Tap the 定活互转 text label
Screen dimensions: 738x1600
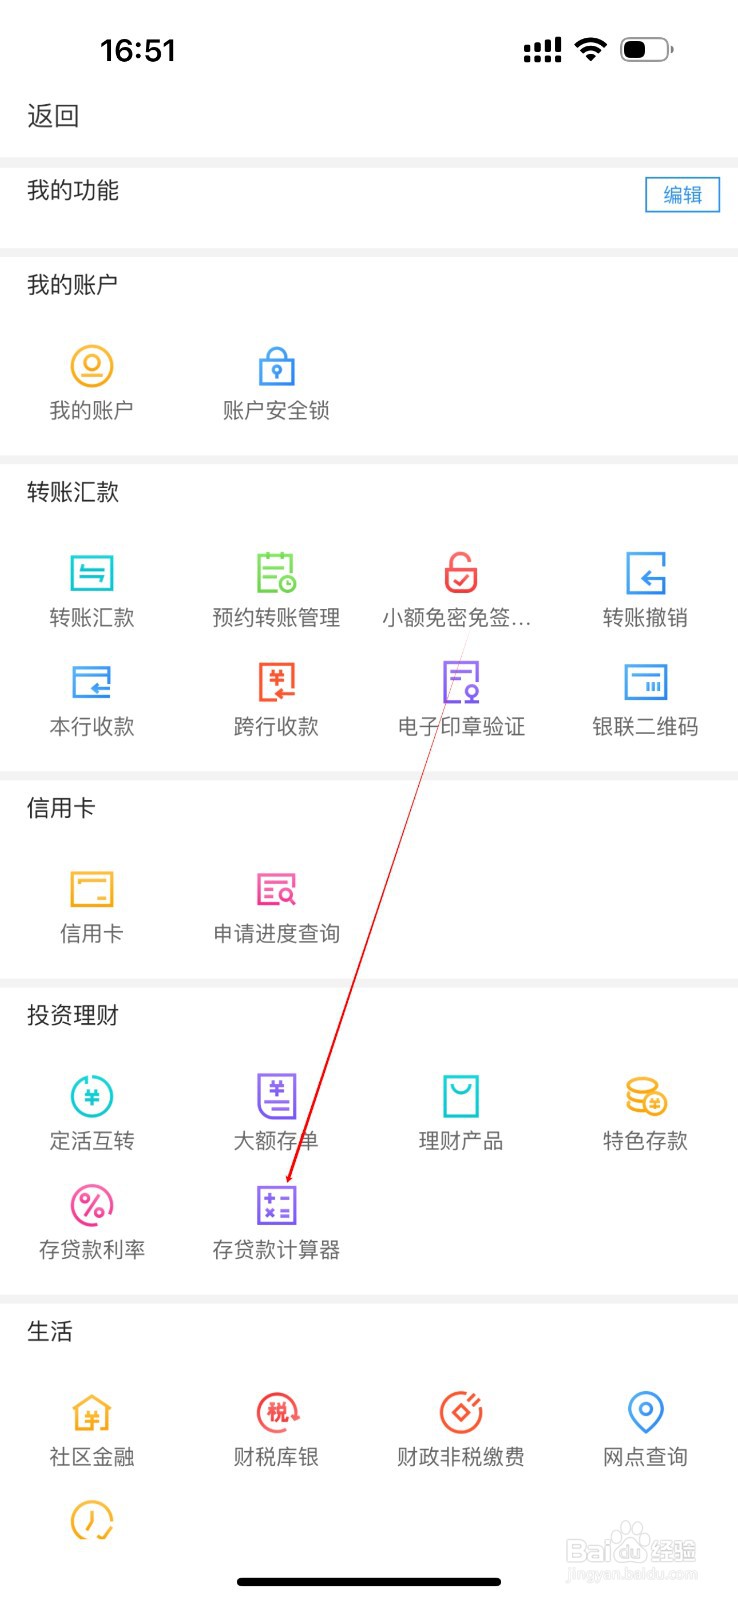pyautogui.click(x=92, y=1140)
